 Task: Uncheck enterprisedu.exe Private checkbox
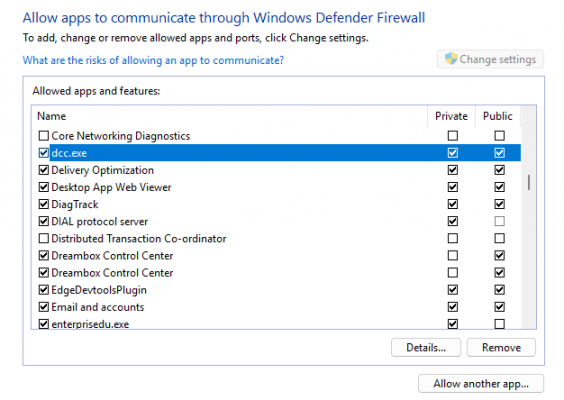pos(452,324)
